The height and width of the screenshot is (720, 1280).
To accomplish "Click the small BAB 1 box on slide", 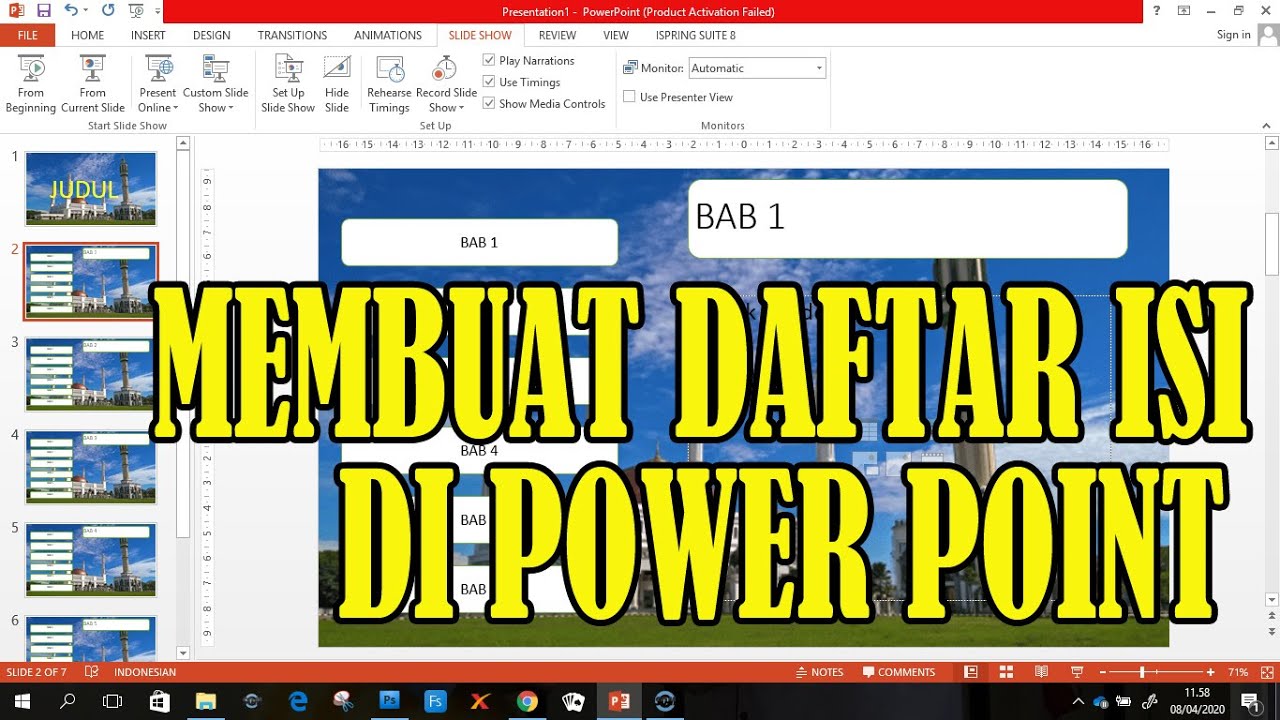I will point(479,242).
